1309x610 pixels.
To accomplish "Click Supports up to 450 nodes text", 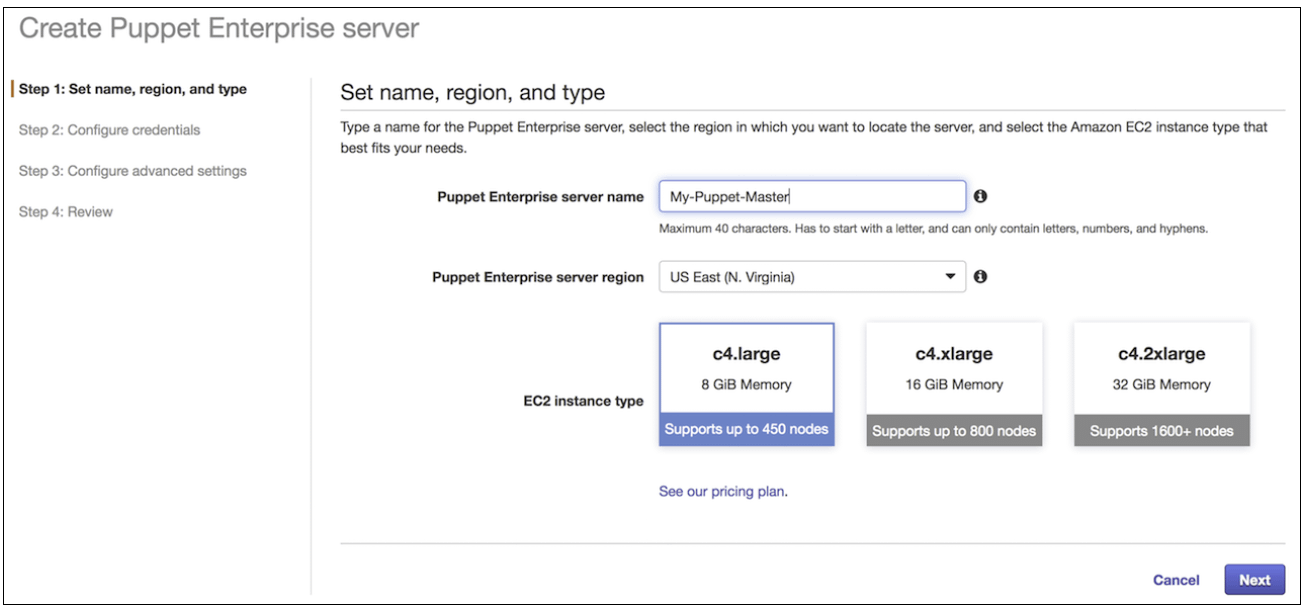I will click(747, 429).
